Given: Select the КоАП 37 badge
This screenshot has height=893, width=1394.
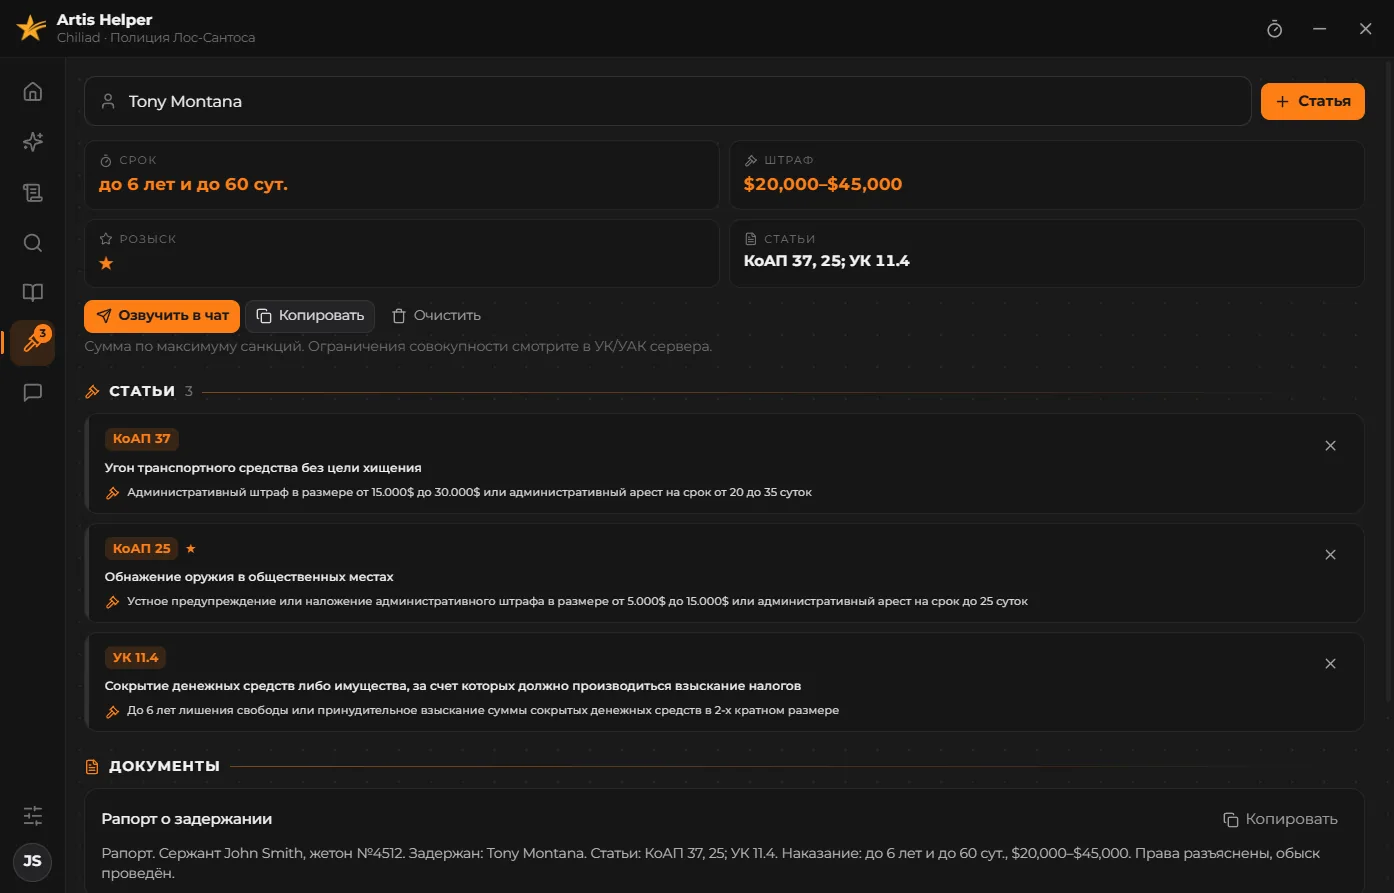Looking at the screenshot, I should point(142,439).
